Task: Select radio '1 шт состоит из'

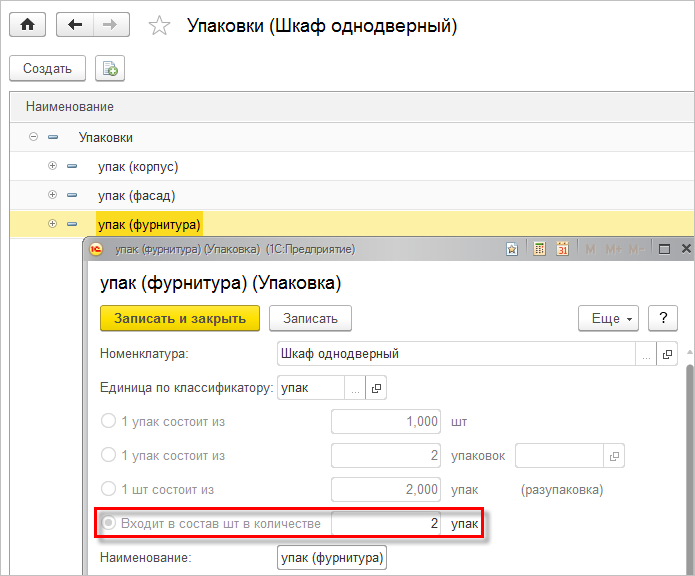Action: pyautogui.click(x=108, y=490)
